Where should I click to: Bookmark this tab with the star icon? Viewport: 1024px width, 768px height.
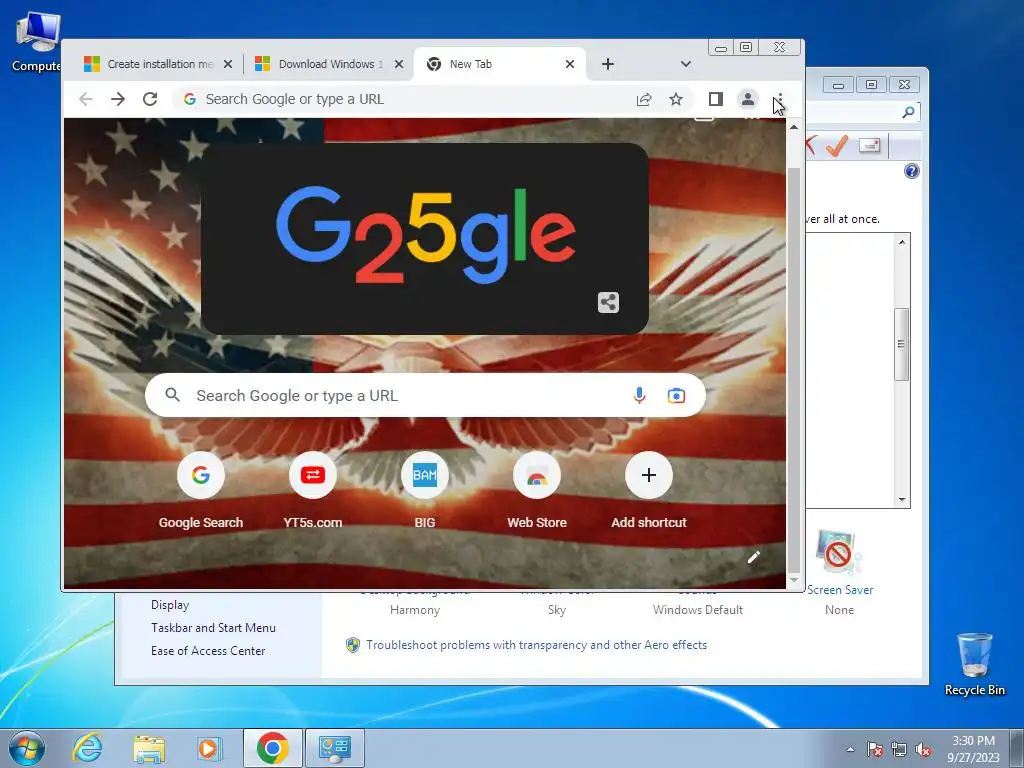676,99
